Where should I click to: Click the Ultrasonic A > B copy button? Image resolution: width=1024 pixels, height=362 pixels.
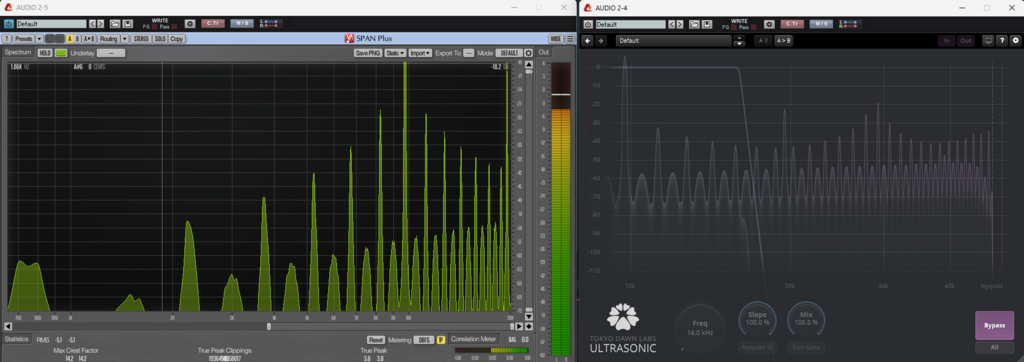[784, 41]
